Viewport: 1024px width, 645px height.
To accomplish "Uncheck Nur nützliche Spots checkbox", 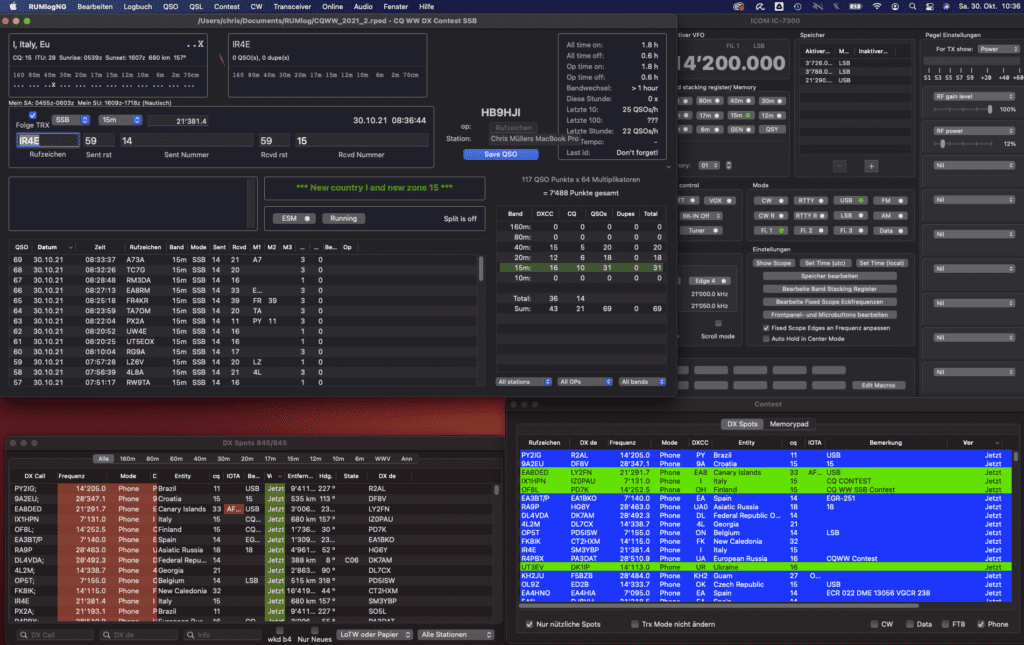I will pos(529,624).
